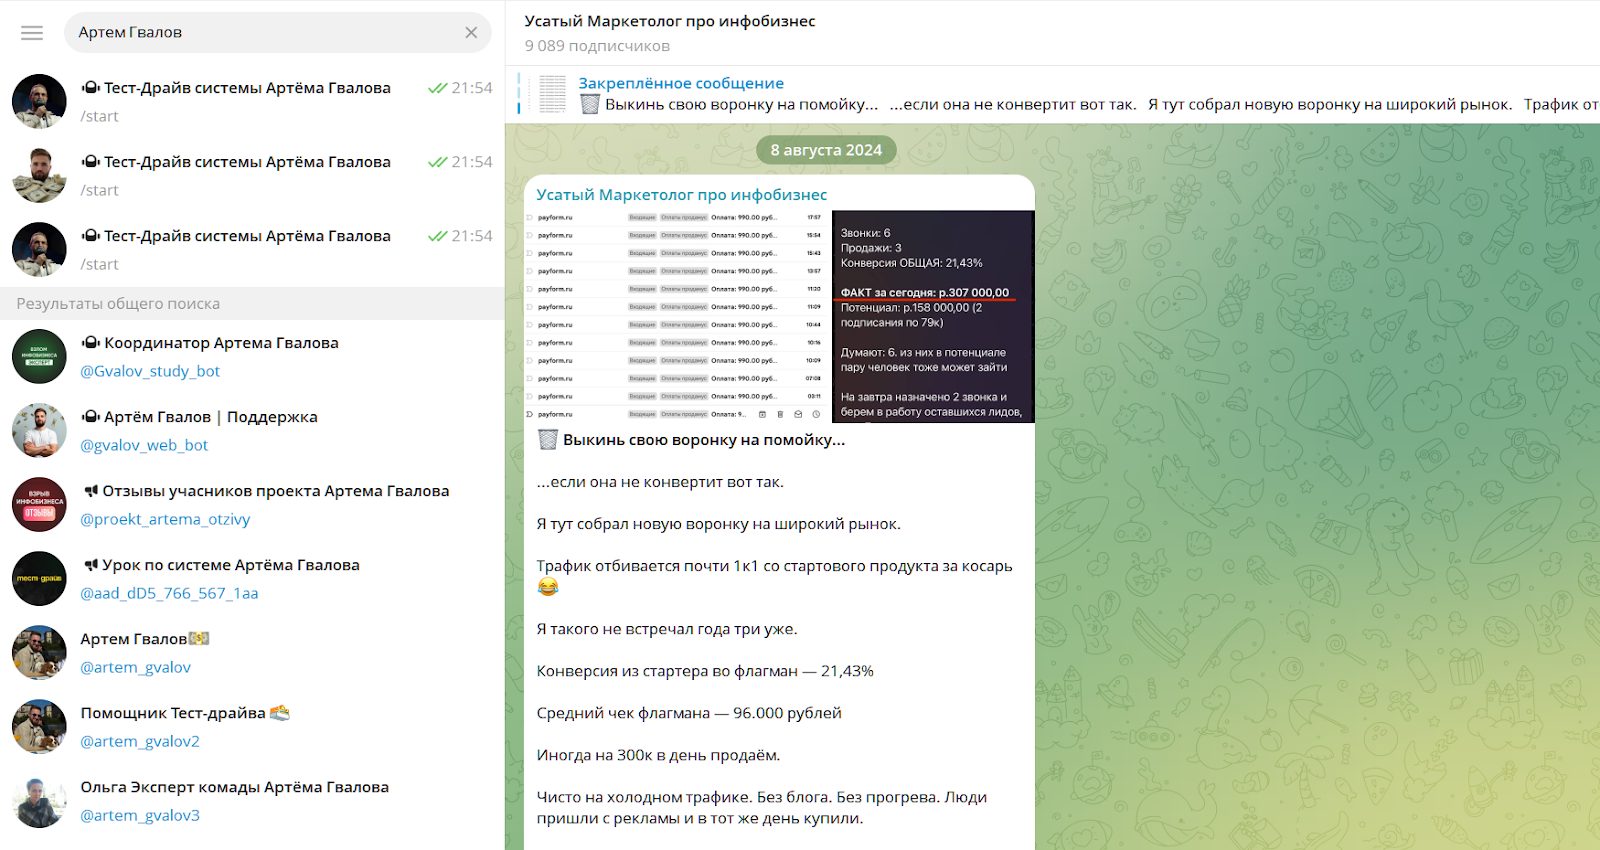Open the Артём Гвалов | Поддержка bot
The image size is (1600, 850).
[x=252, y=430]
